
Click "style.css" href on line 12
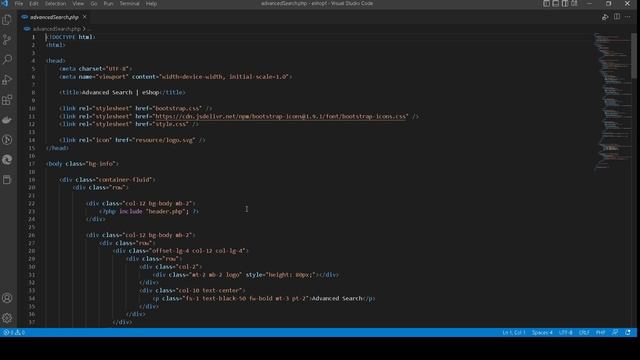[170, 124]
